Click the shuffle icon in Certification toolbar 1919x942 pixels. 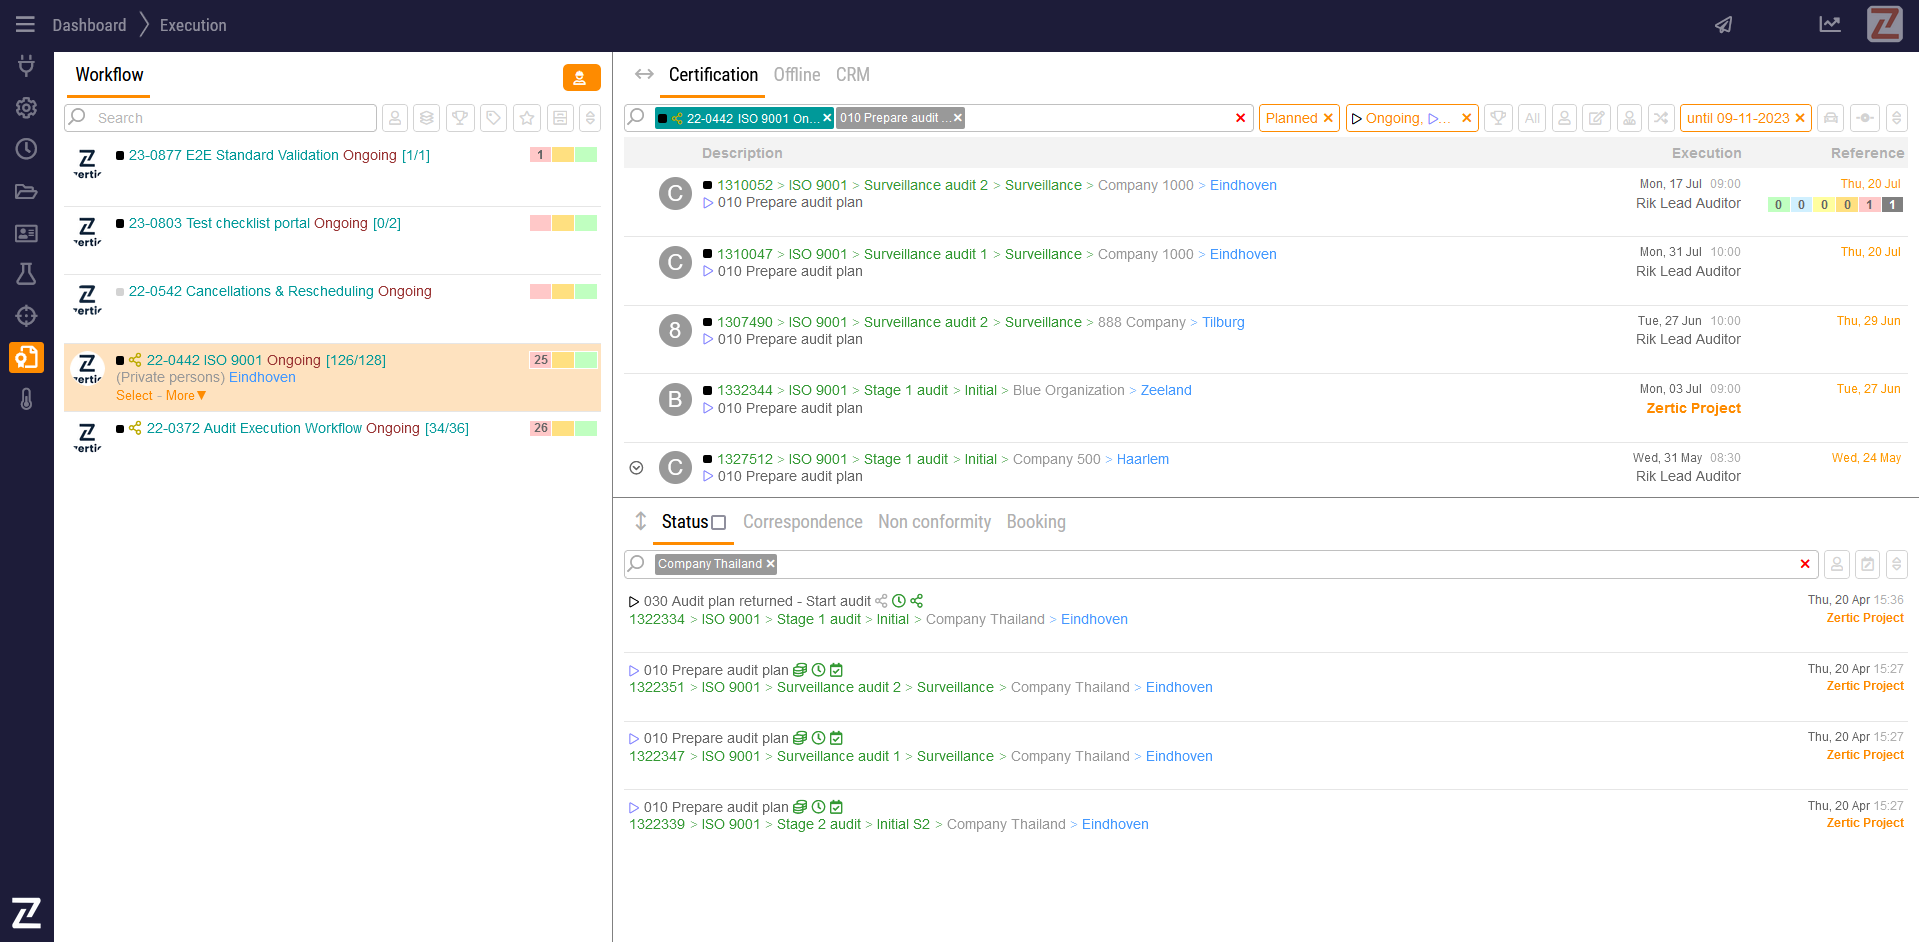1661,118
